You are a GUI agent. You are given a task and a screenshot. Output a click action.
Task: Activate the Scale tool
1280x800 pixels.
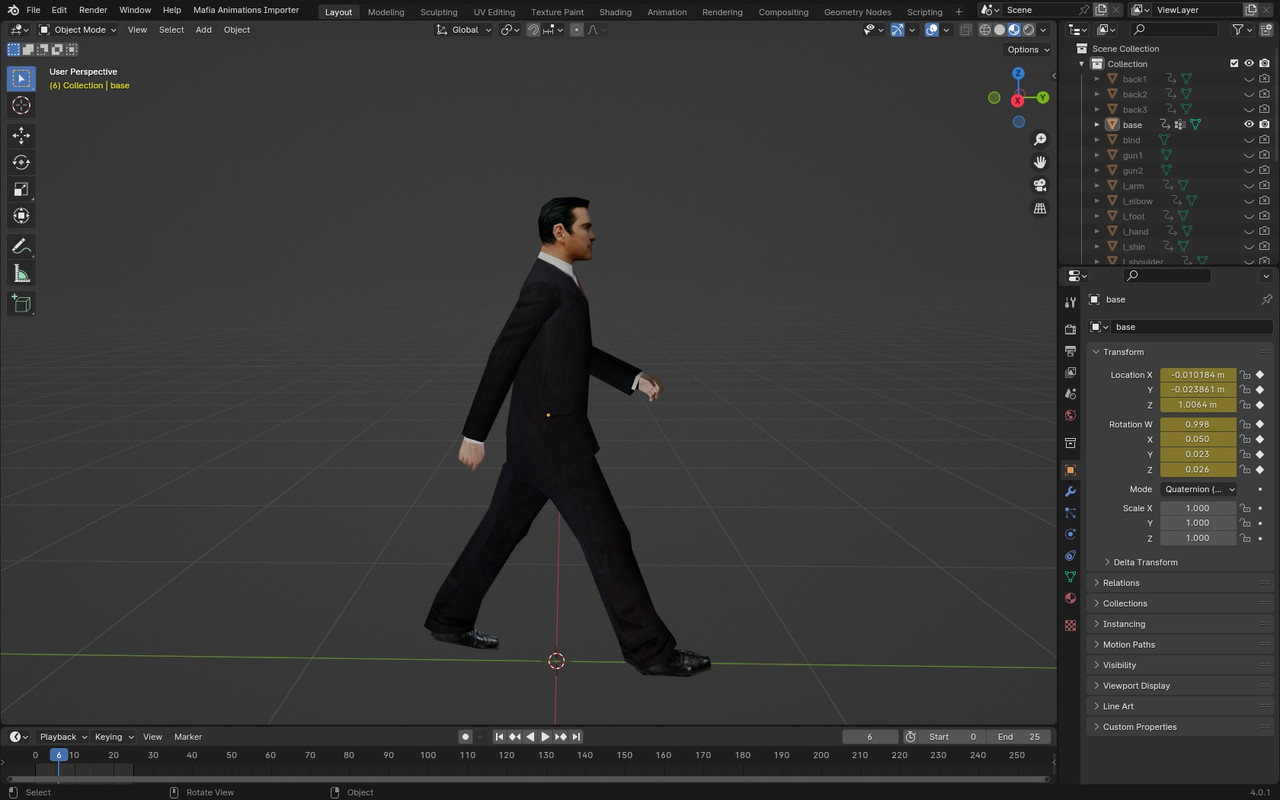(21, 189)
